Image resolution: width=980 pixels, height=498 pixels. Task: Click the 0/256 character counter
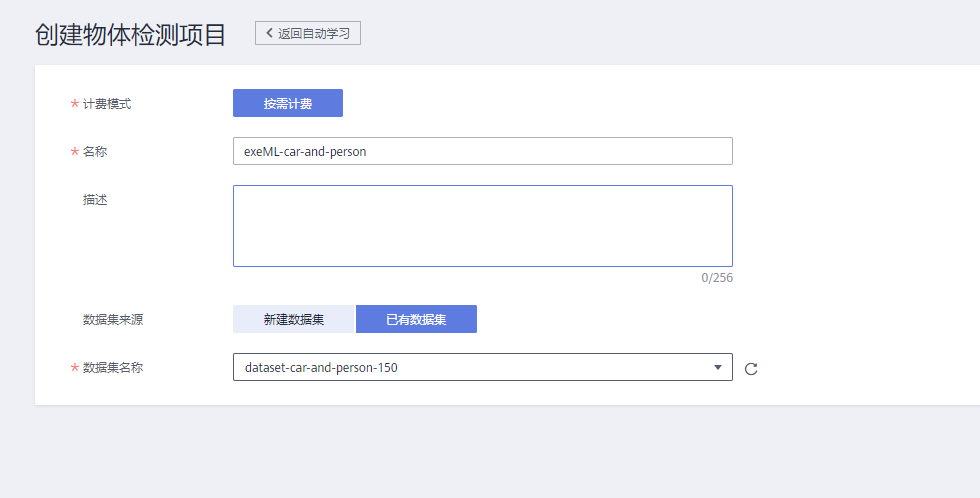[716, 278]
